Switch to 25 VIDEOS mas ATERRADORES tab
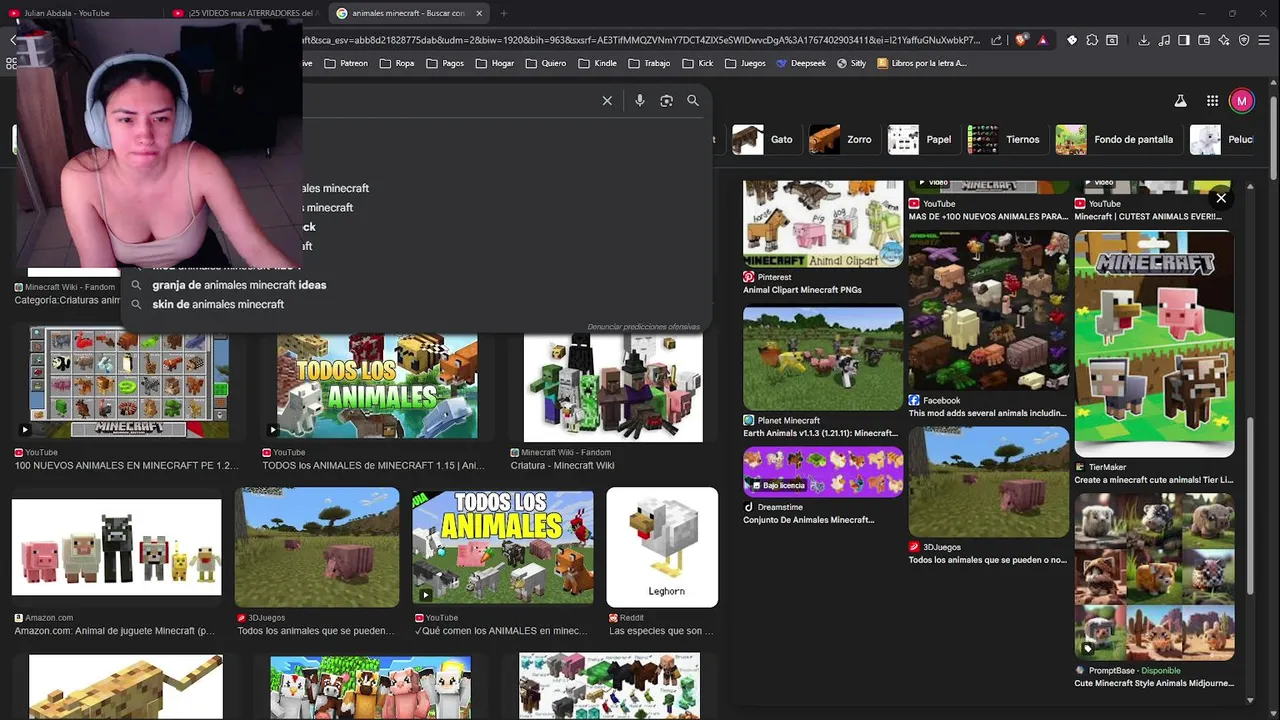 (245, 13)
